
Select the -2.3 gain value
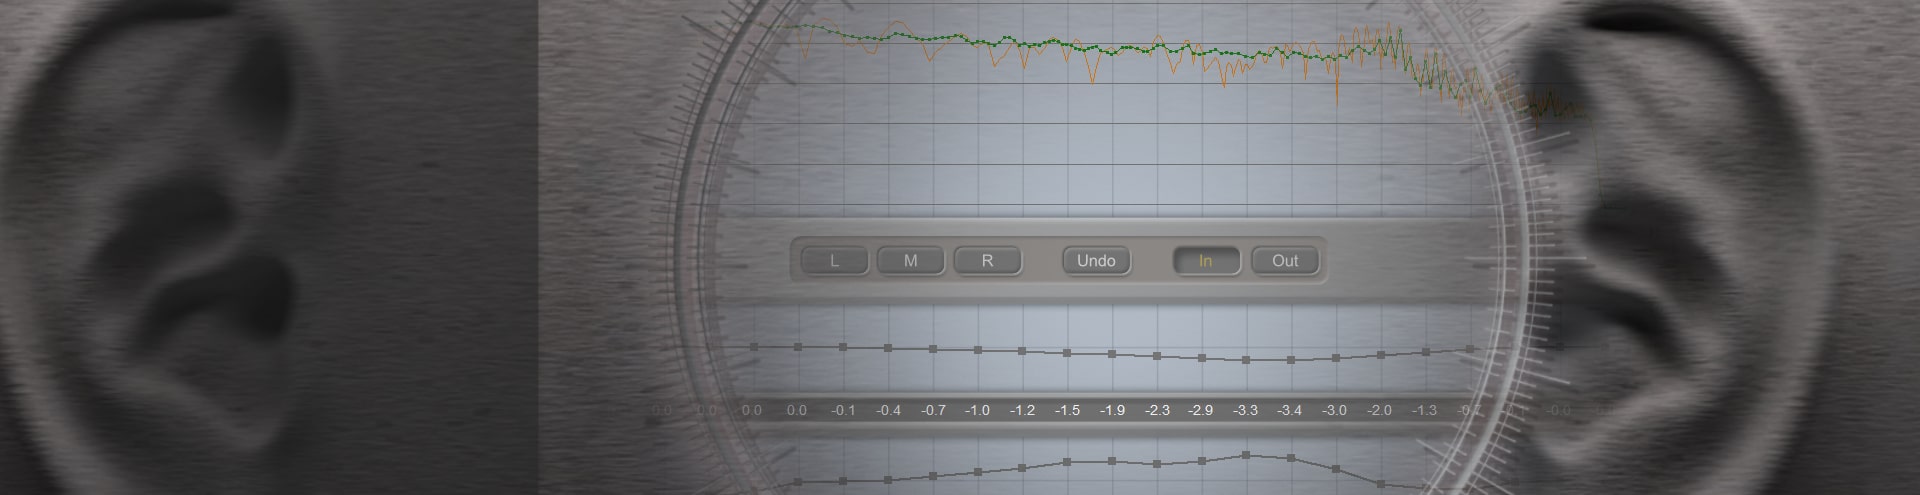(x=1157, y=410)
